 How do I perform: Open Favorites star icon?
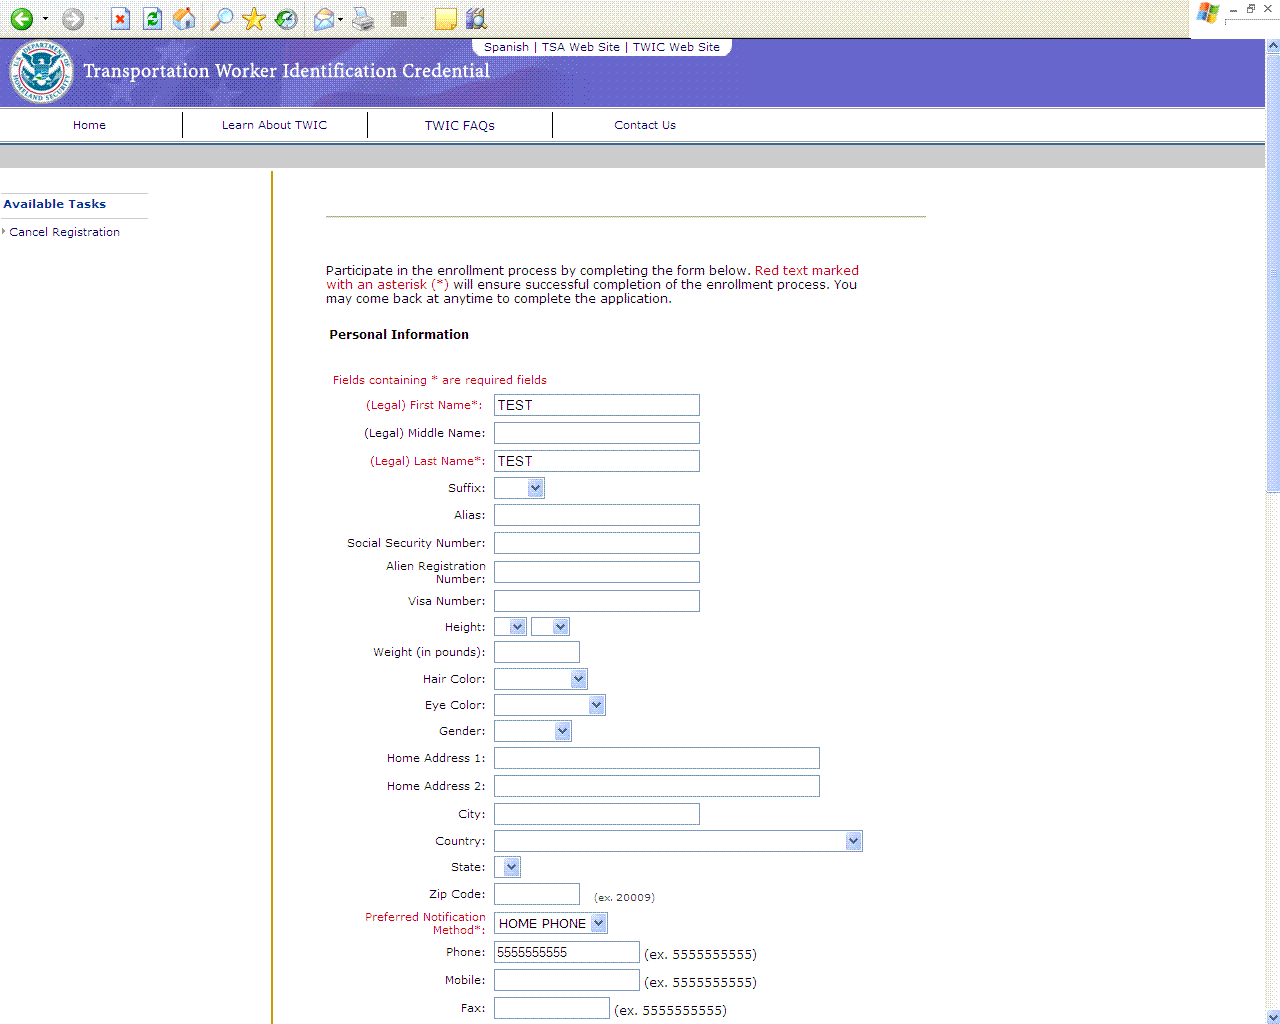pyautogui.click(x=254, y=19)
